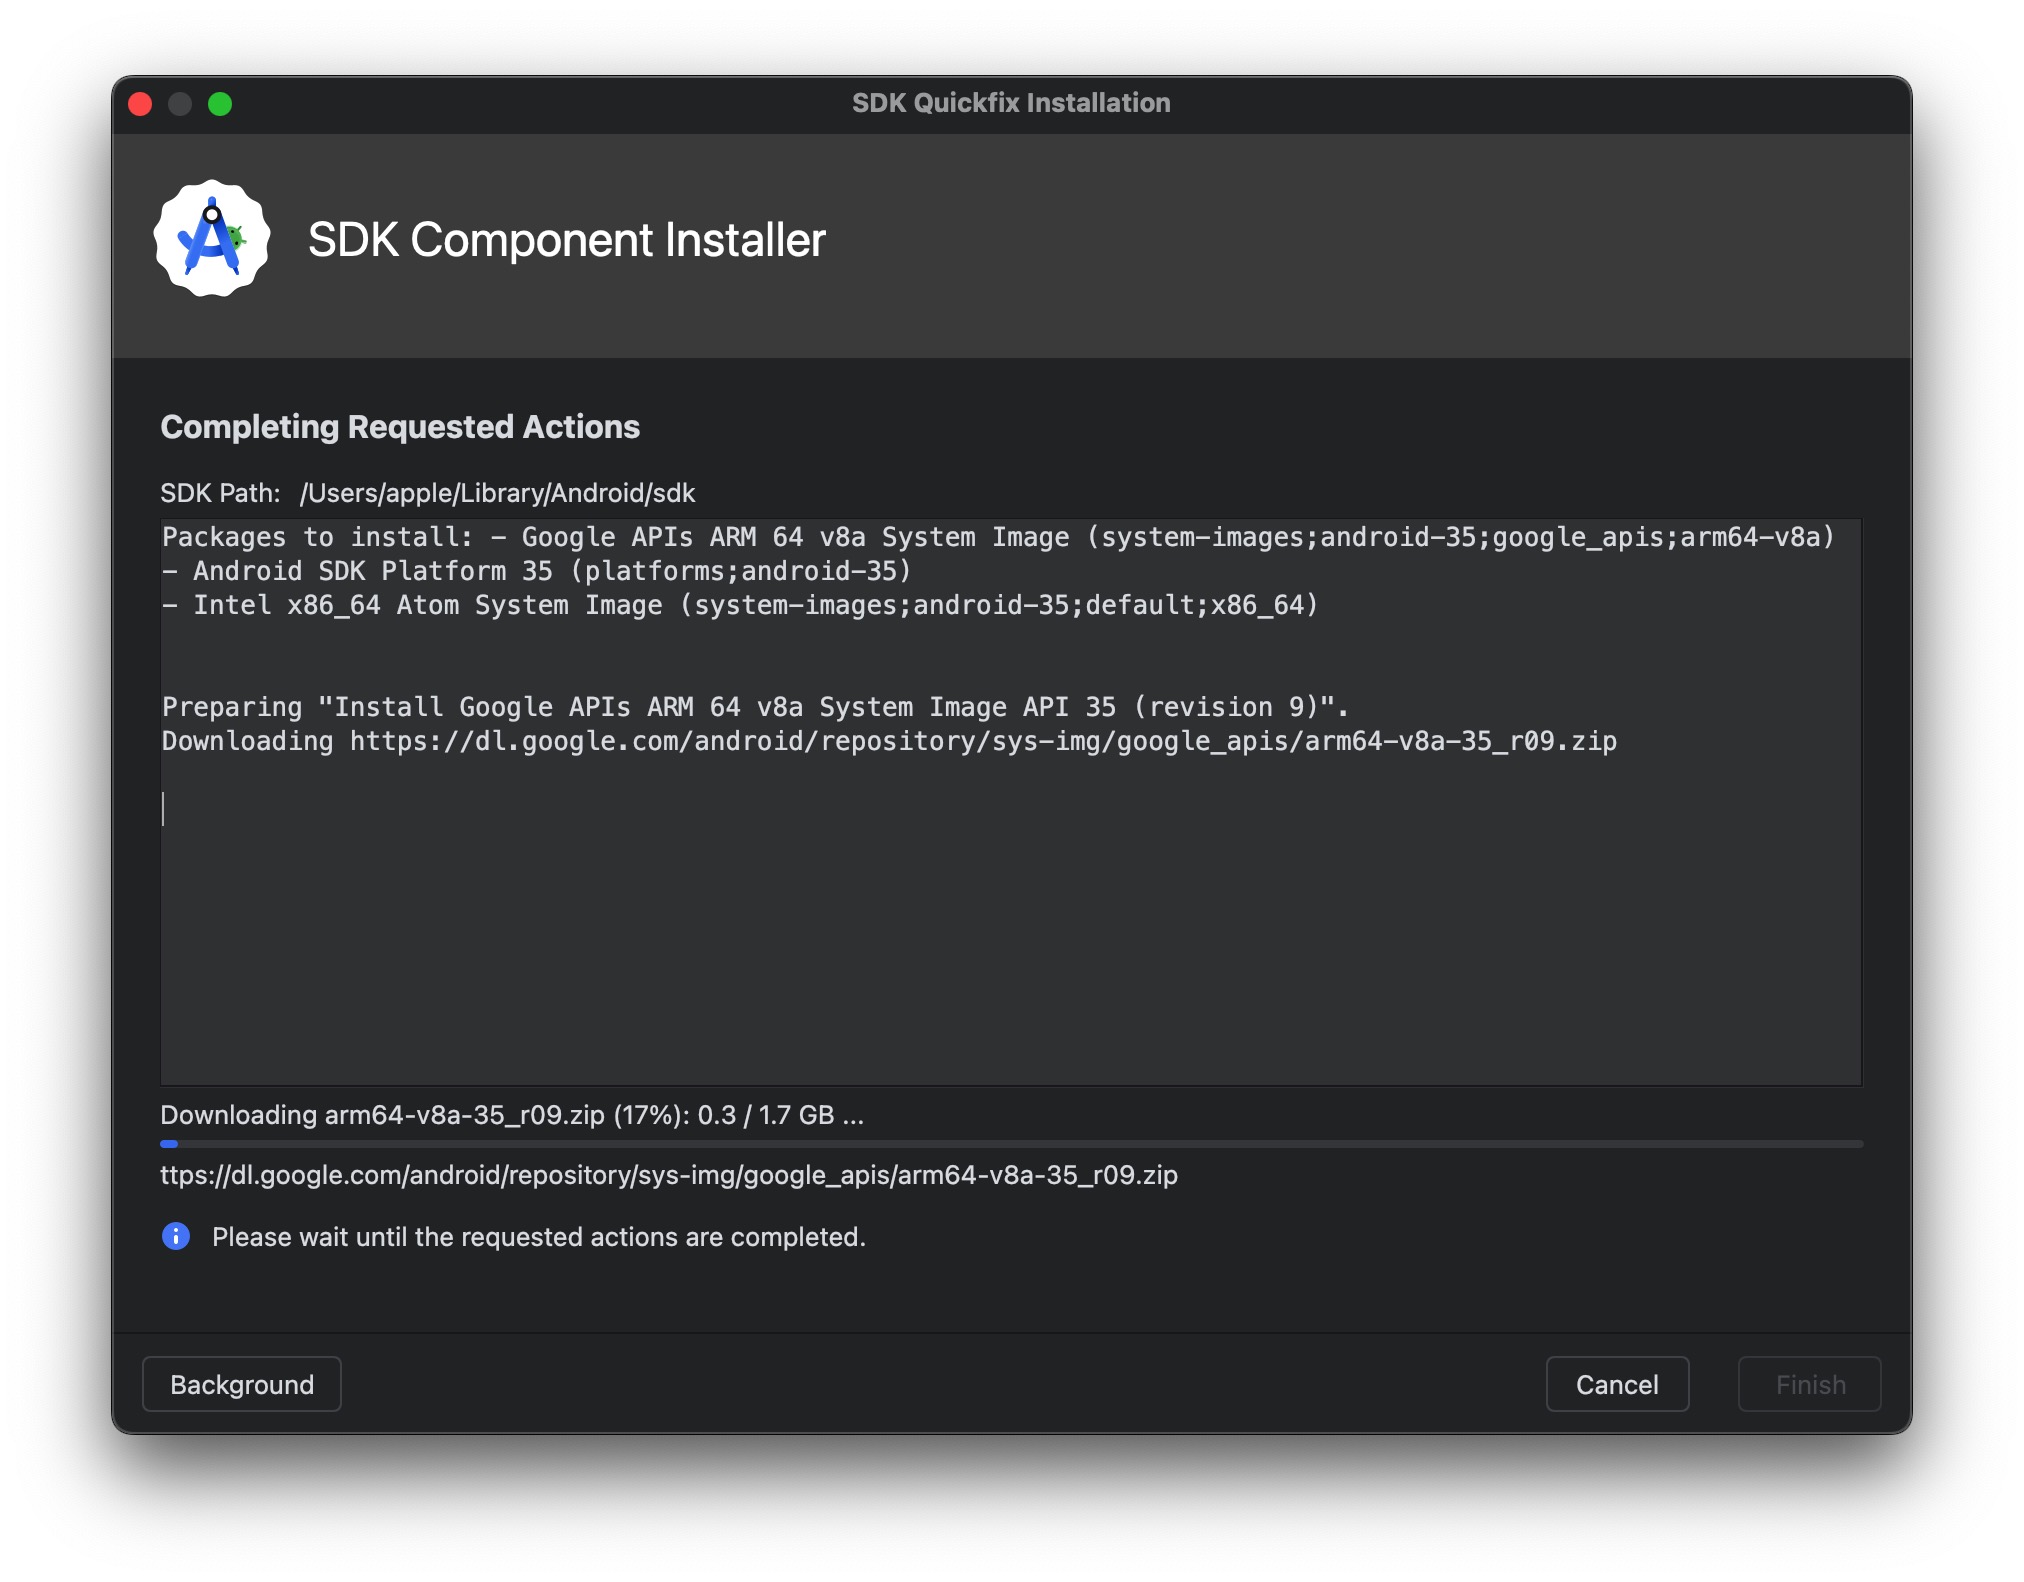Screen dimensions: 2024x1582
Task: Click the SDK Path value text
Action: (497, 493)
